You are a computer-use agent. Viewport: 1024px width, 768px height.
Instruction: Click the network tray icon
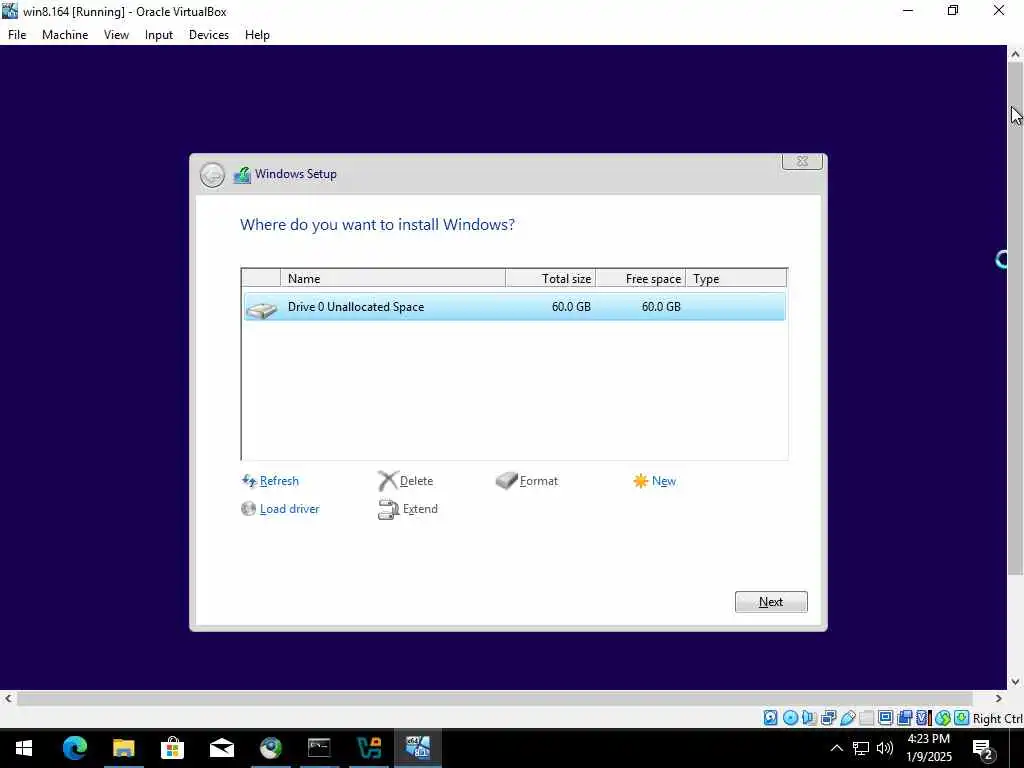pos(861,748)
